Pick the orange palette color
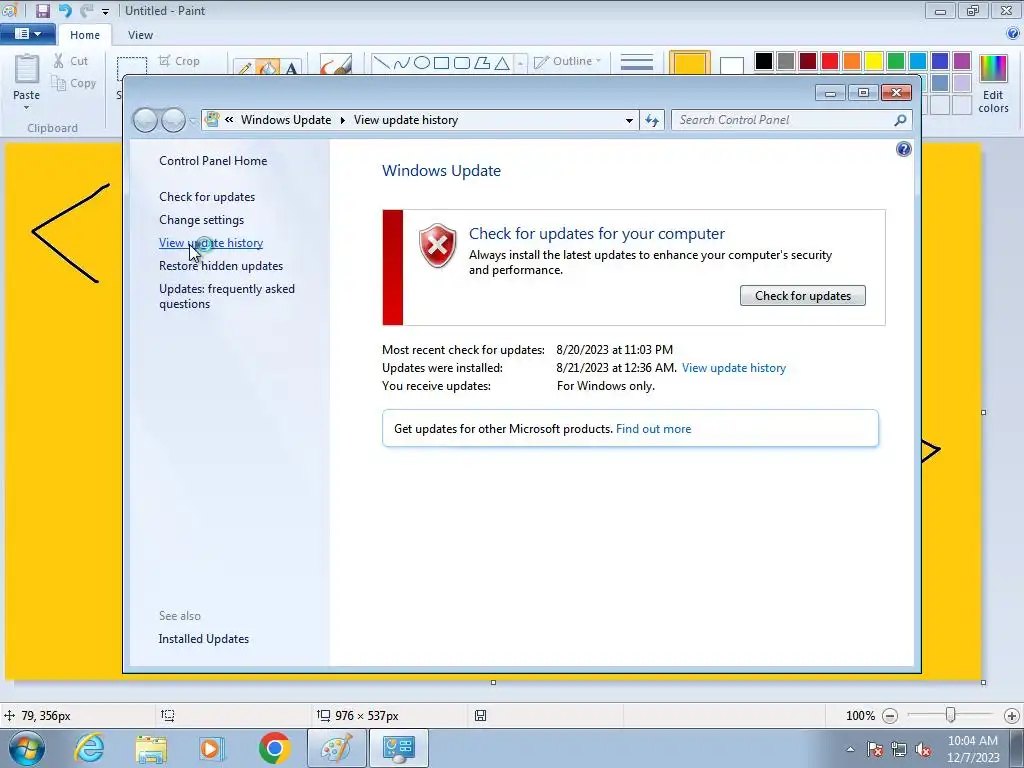This screenshot has height=768, width=1024. (852, 61)
